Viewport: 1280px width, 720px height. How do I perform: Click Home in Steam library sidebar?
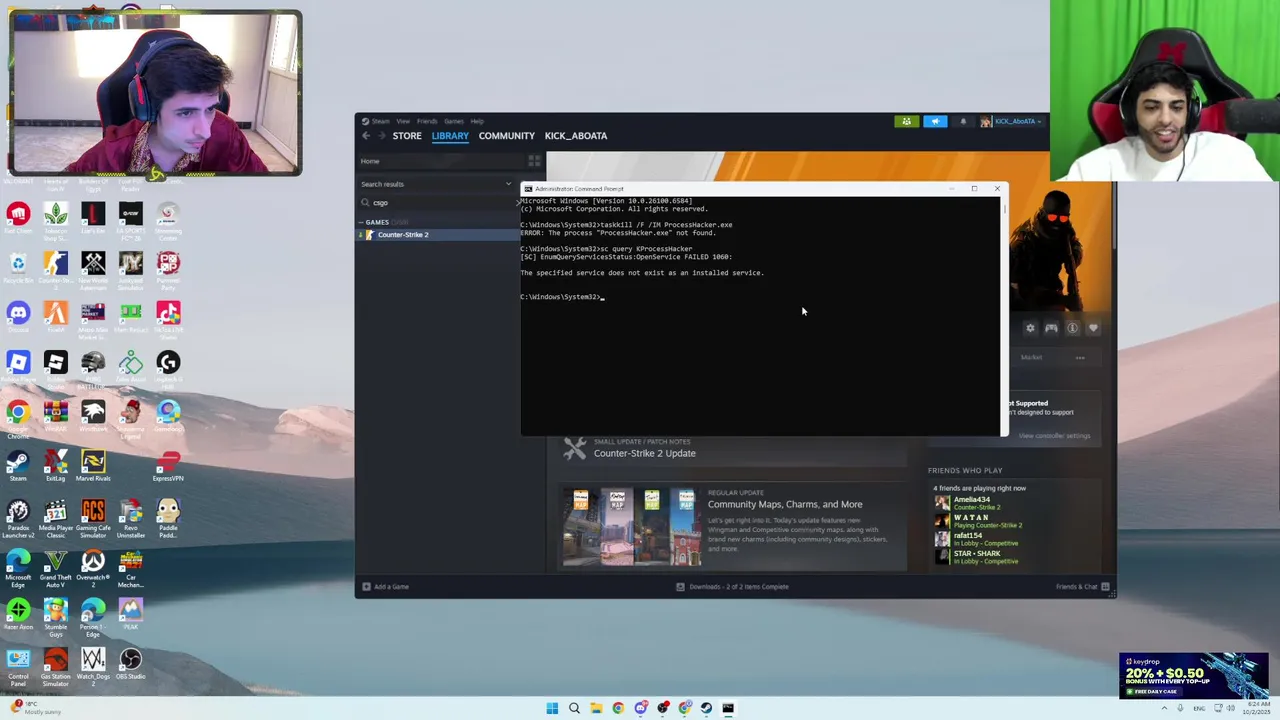pos(370,161)
